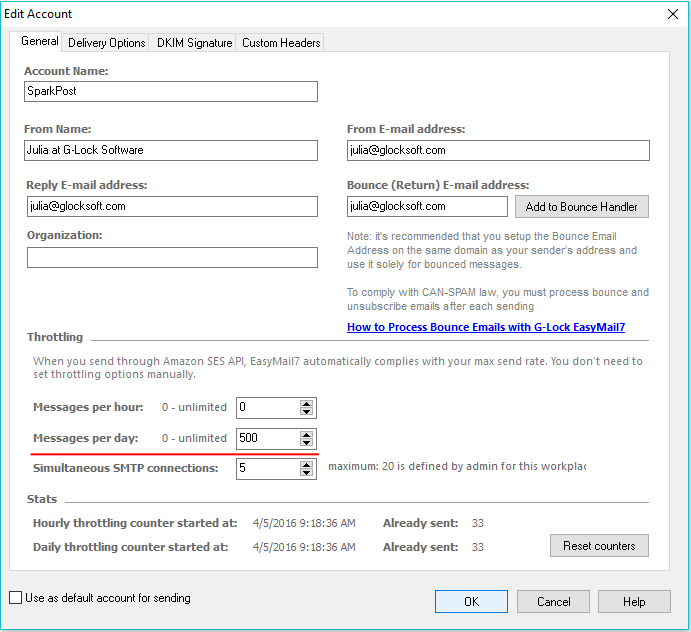Enable Use as default account for sending
This screenshot has width=691, height=632.
pyautogui.click(x=15, y=598)
